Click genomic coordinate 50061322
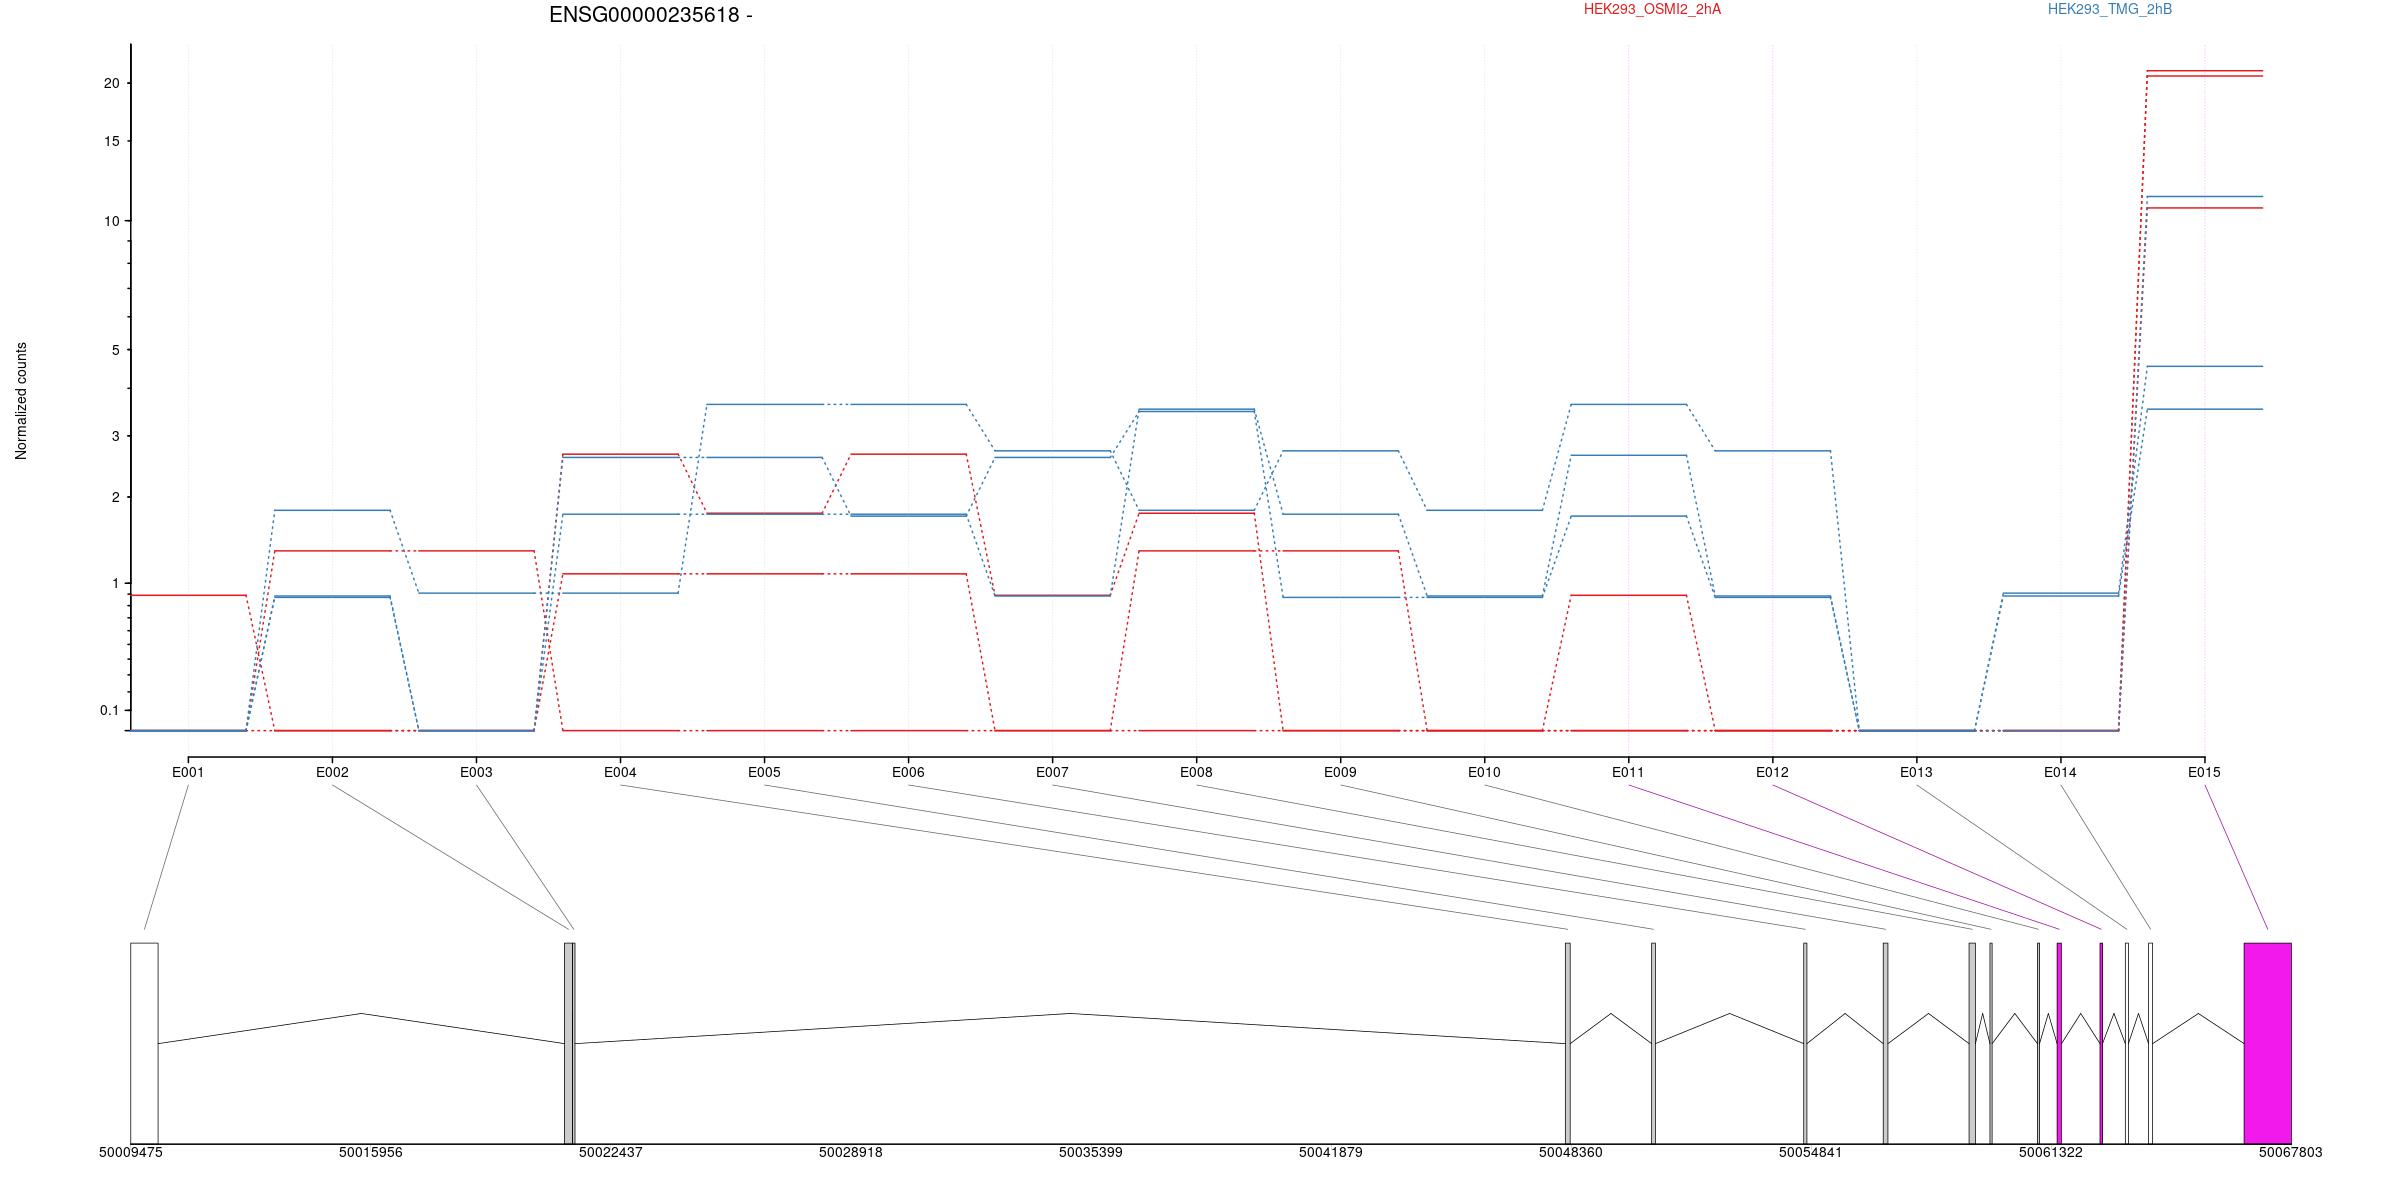This screenshot has height=1200, width=2400. pos(2050,1152)
